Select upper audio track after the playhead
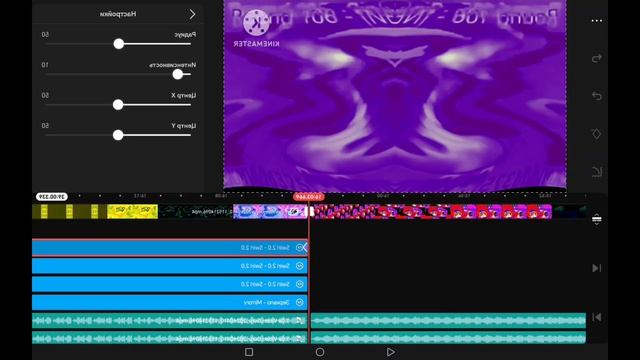This screenshot has height=360, width=640. pos(448,320)
